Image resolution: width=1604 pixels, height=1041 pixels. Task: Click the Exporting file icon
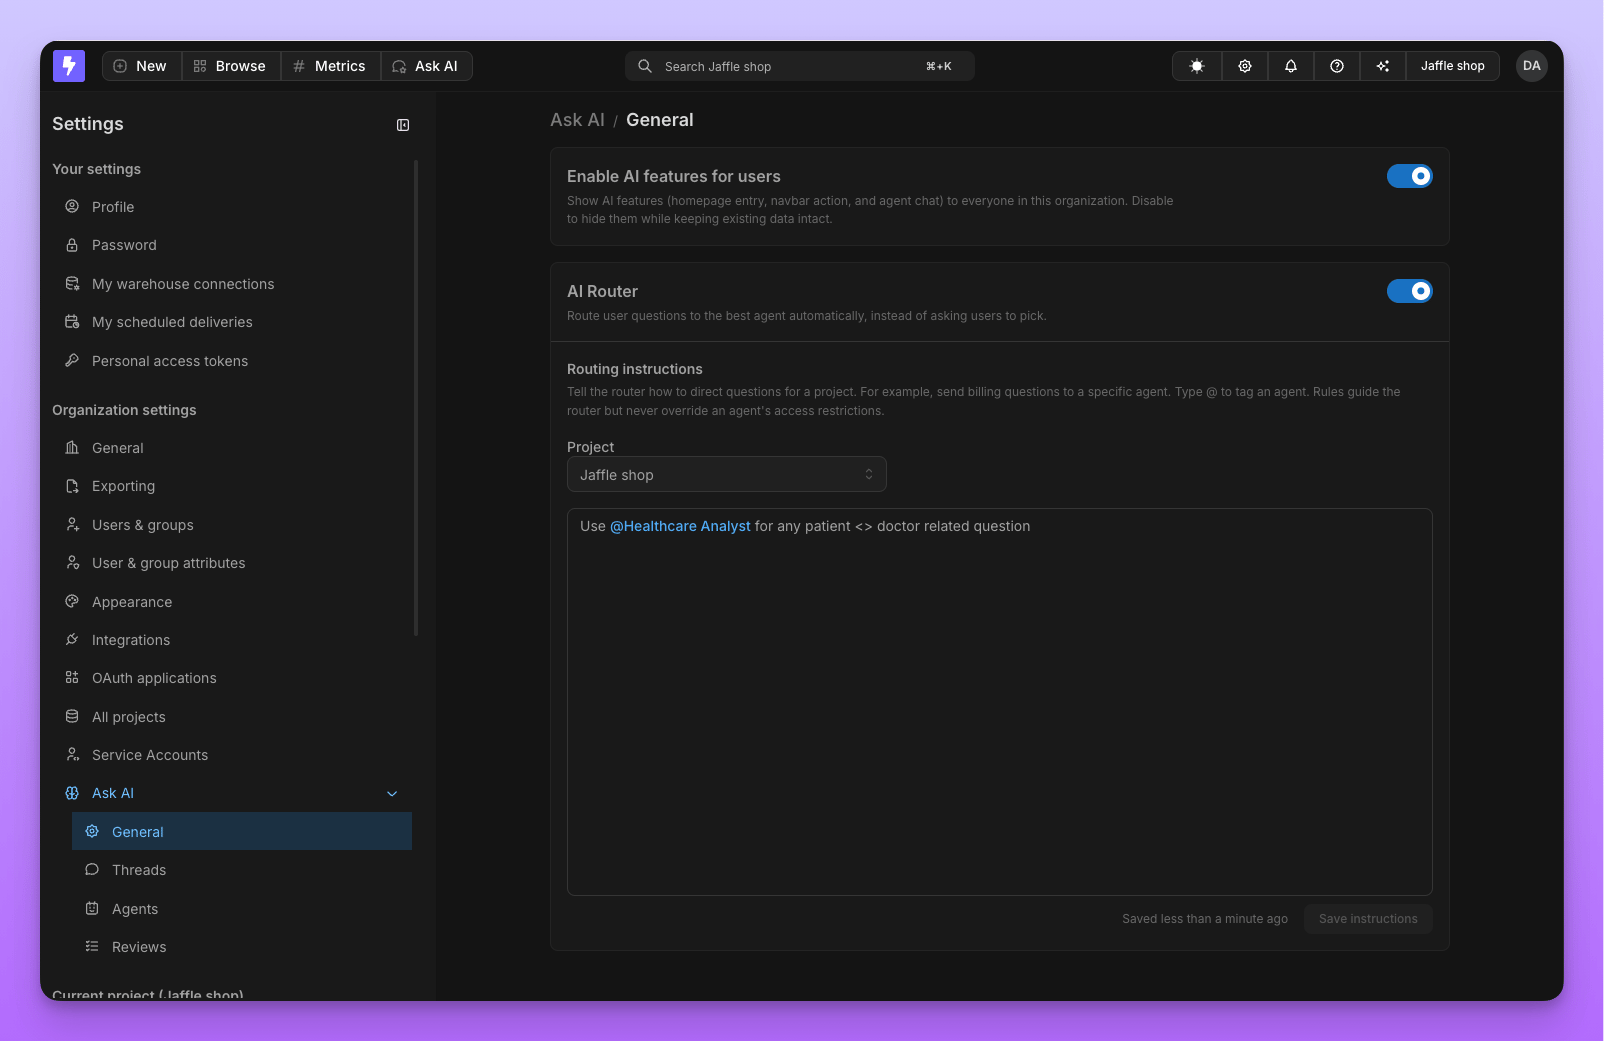[72, 486]
